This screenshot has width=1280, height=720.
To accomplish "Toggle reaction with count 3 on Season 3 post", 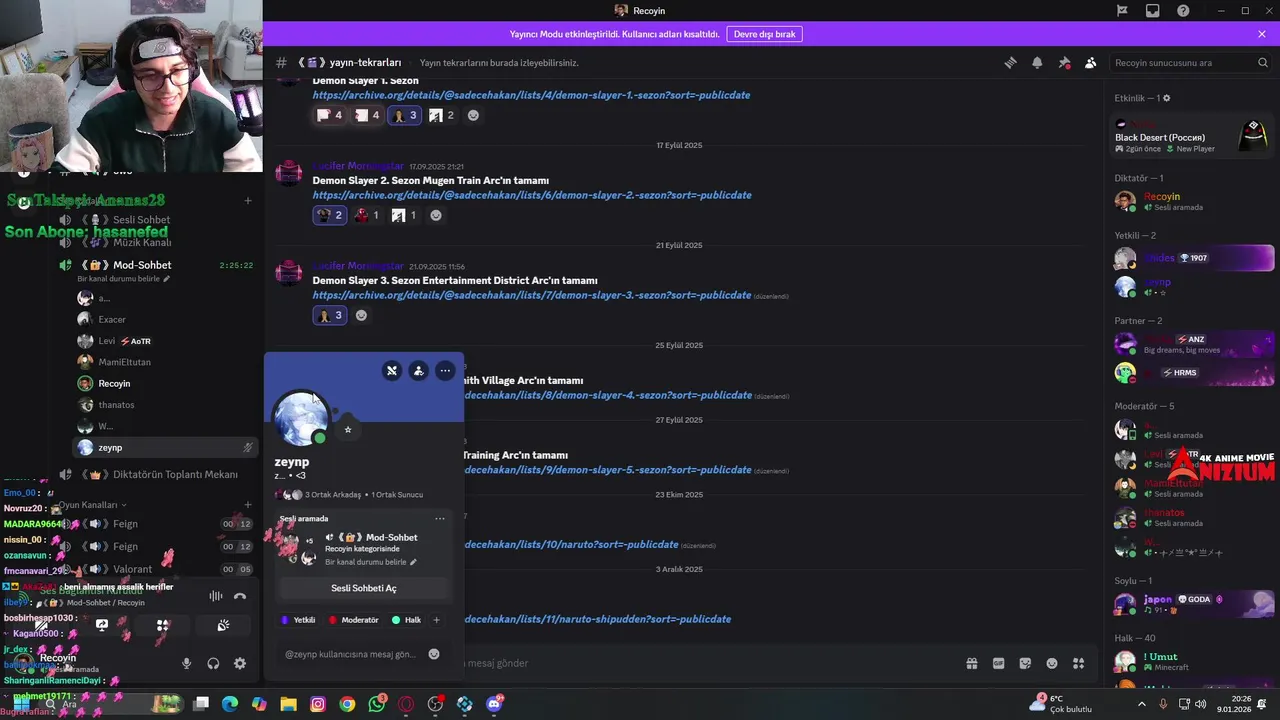I will (x=329, y=315).
